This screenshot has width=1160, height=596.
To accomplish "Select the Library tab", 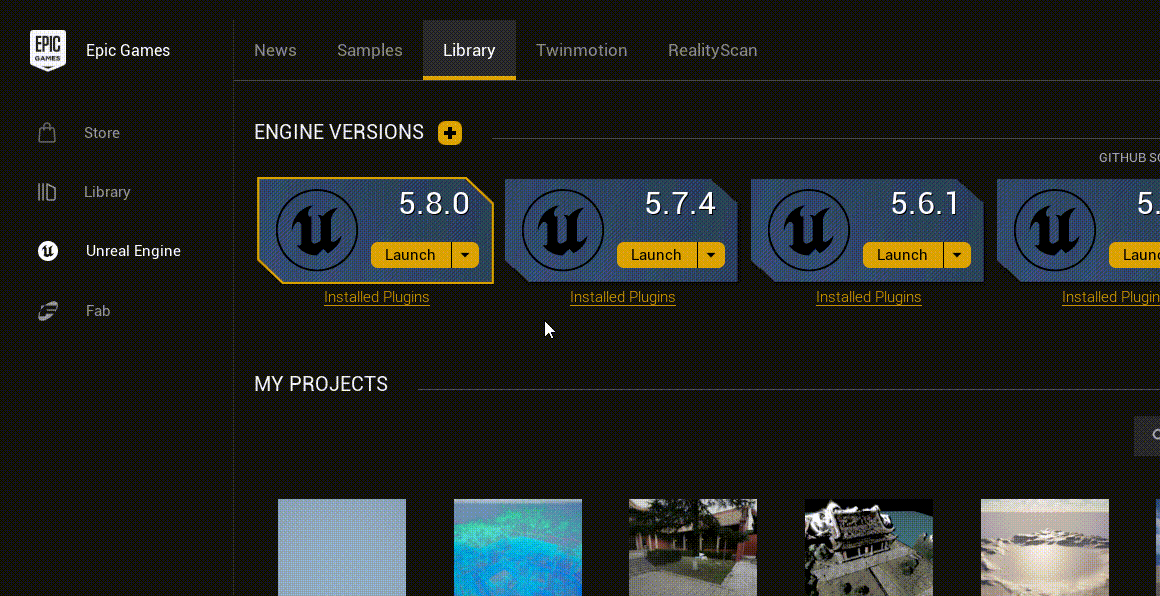I will pyautogui.click(x=469, y=50).
